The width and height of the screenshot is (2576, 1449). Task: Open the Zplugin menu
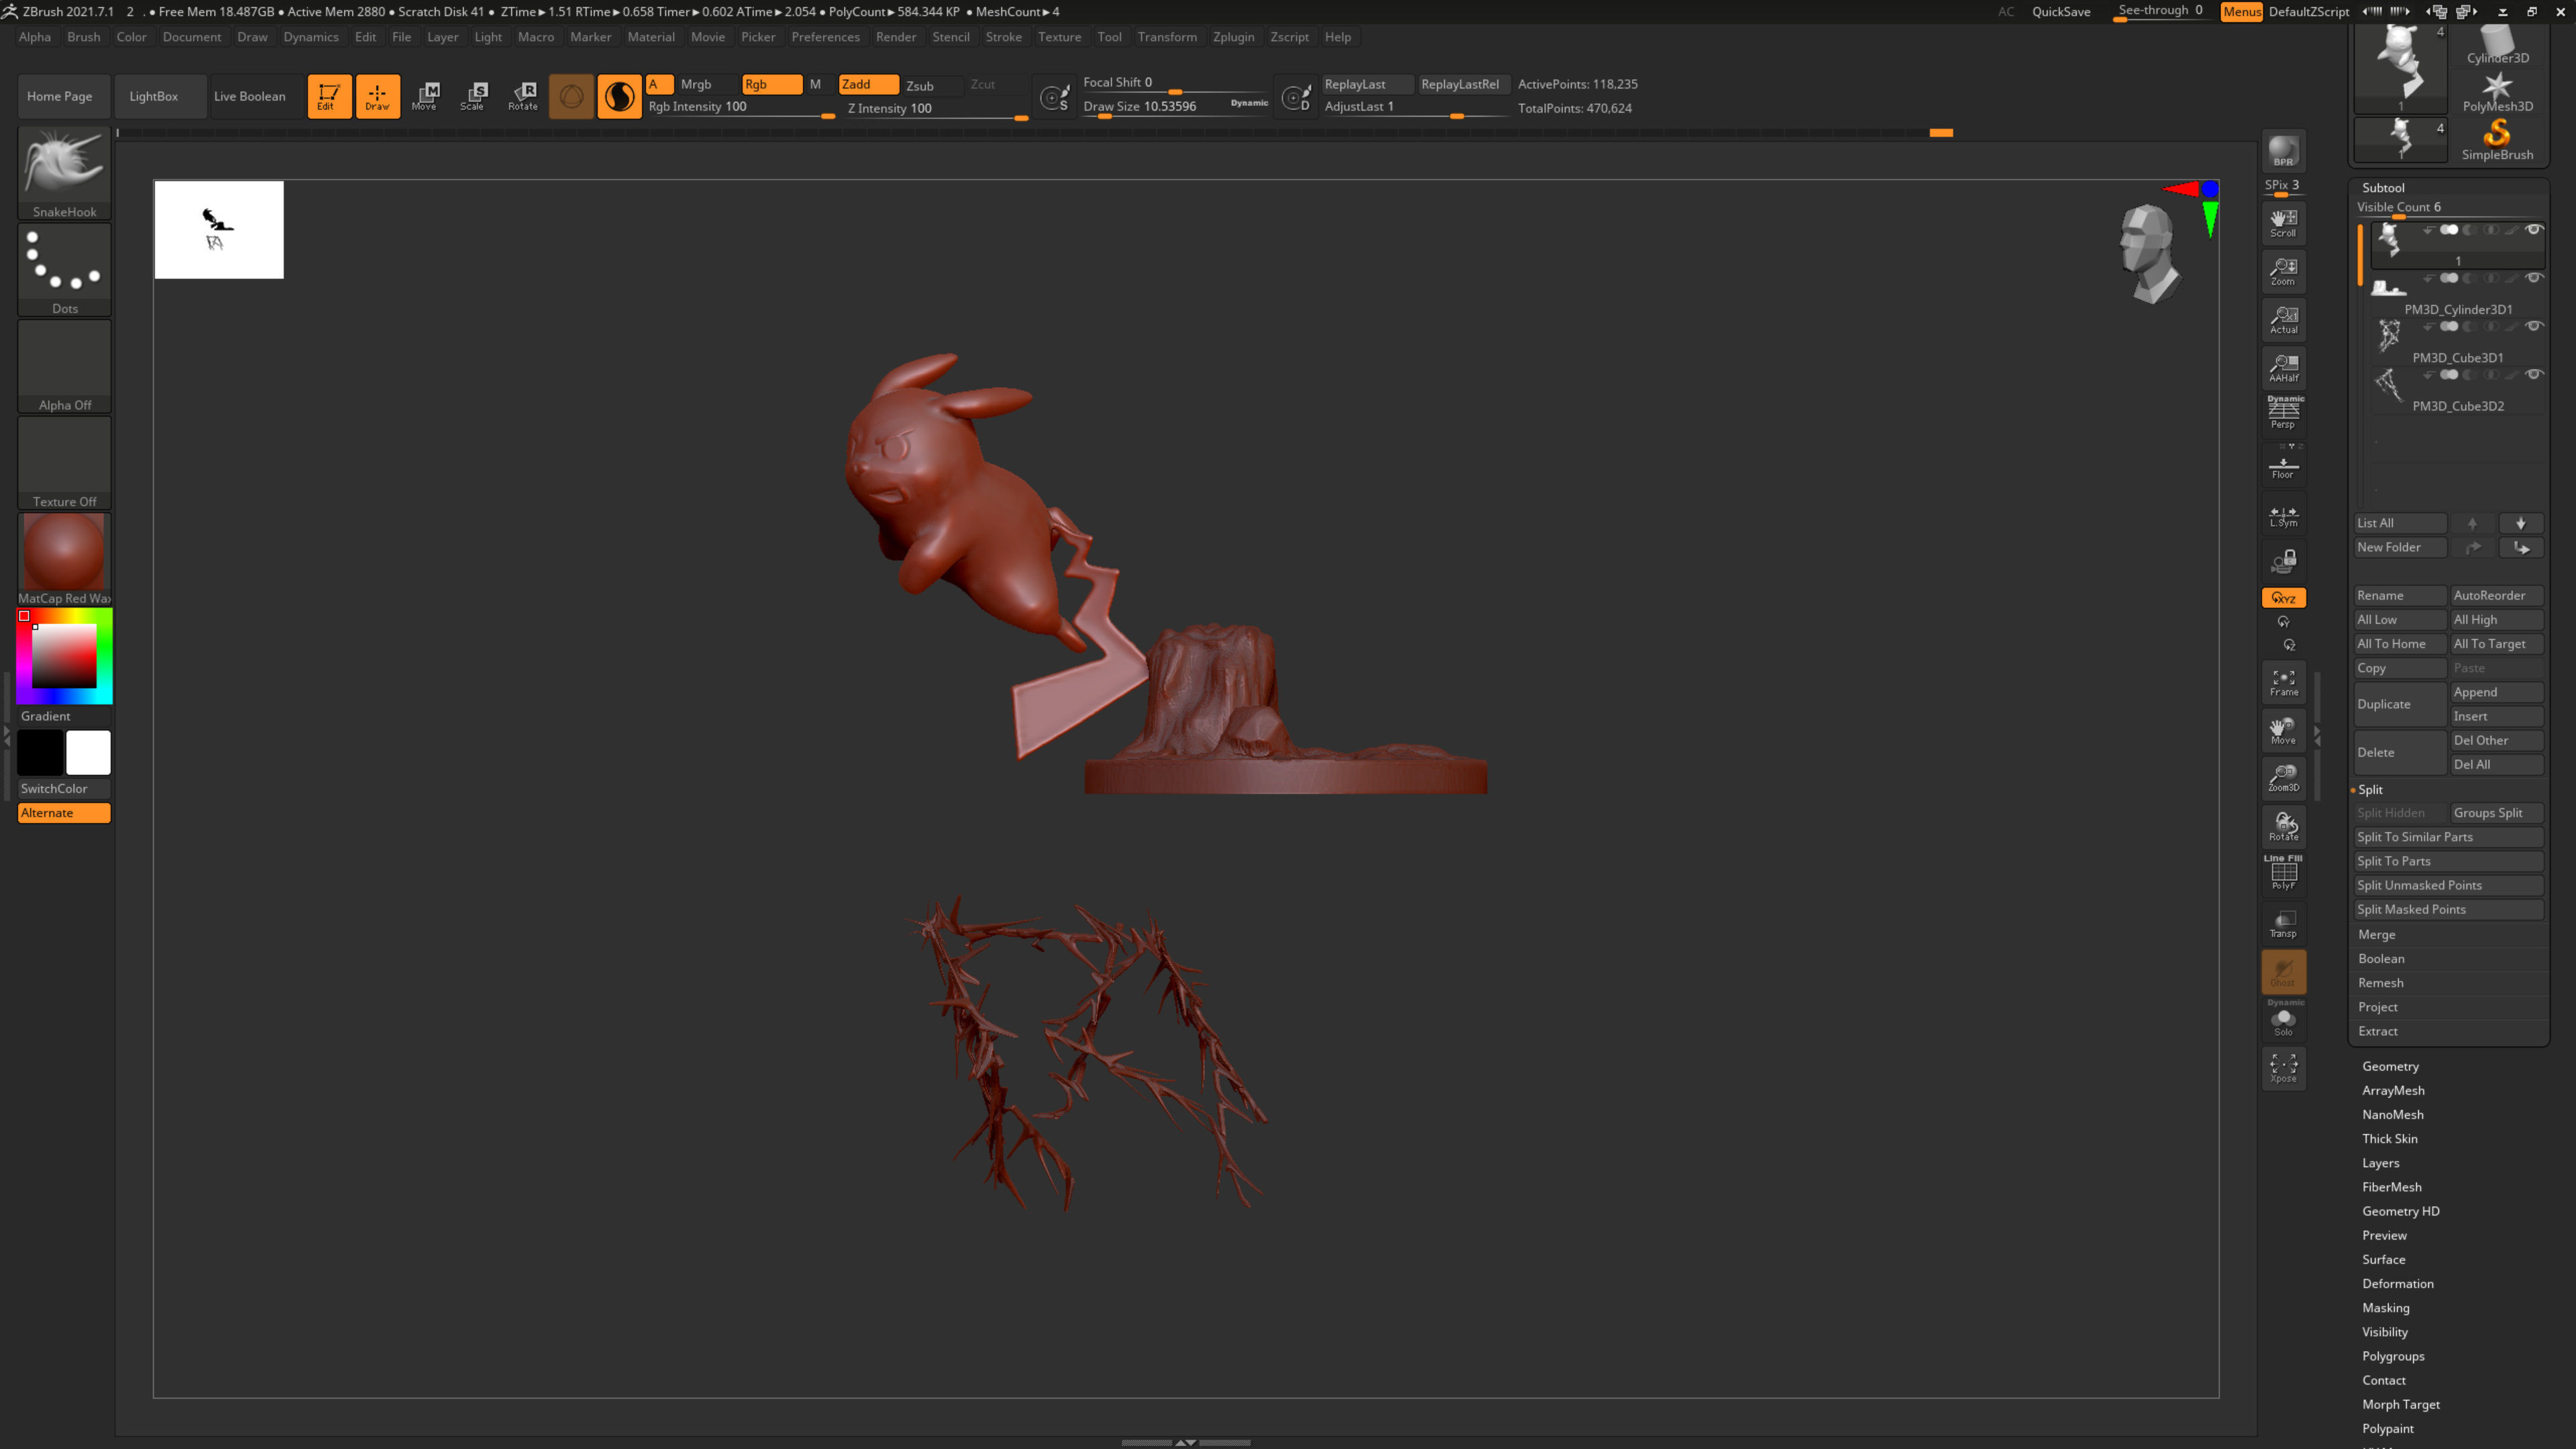tap(1233, 37)
